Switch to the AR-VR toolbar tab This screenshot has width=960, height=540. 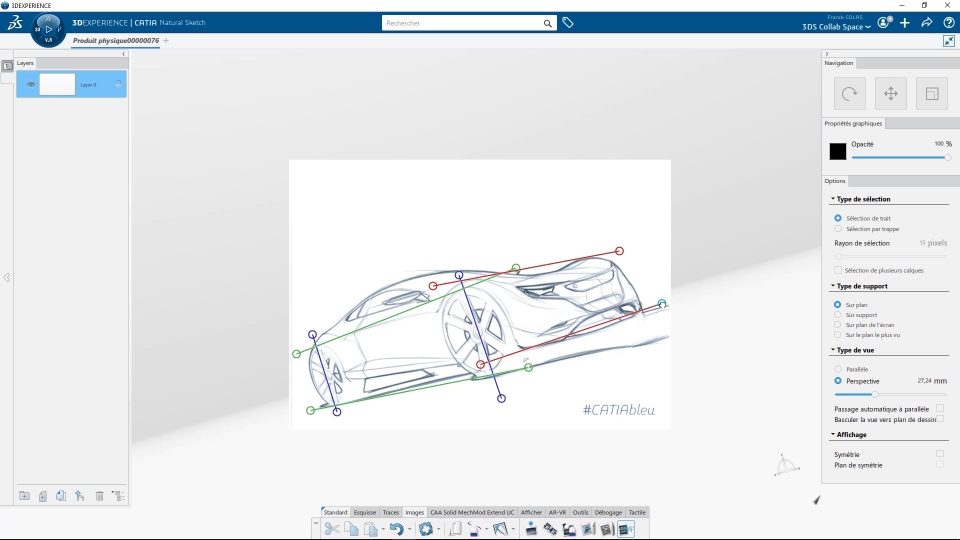[x=557, y=512]
